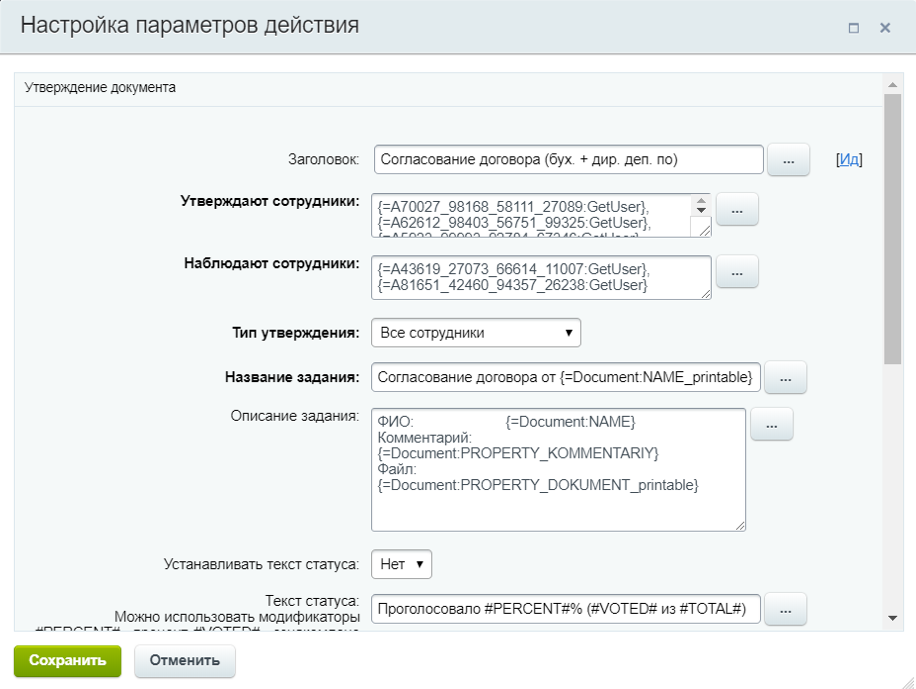Open the ellipsis picker beside Утверждают сотрудники
Image resolution: width=916 pixels, height=689 pixels.
pos(737,209)
